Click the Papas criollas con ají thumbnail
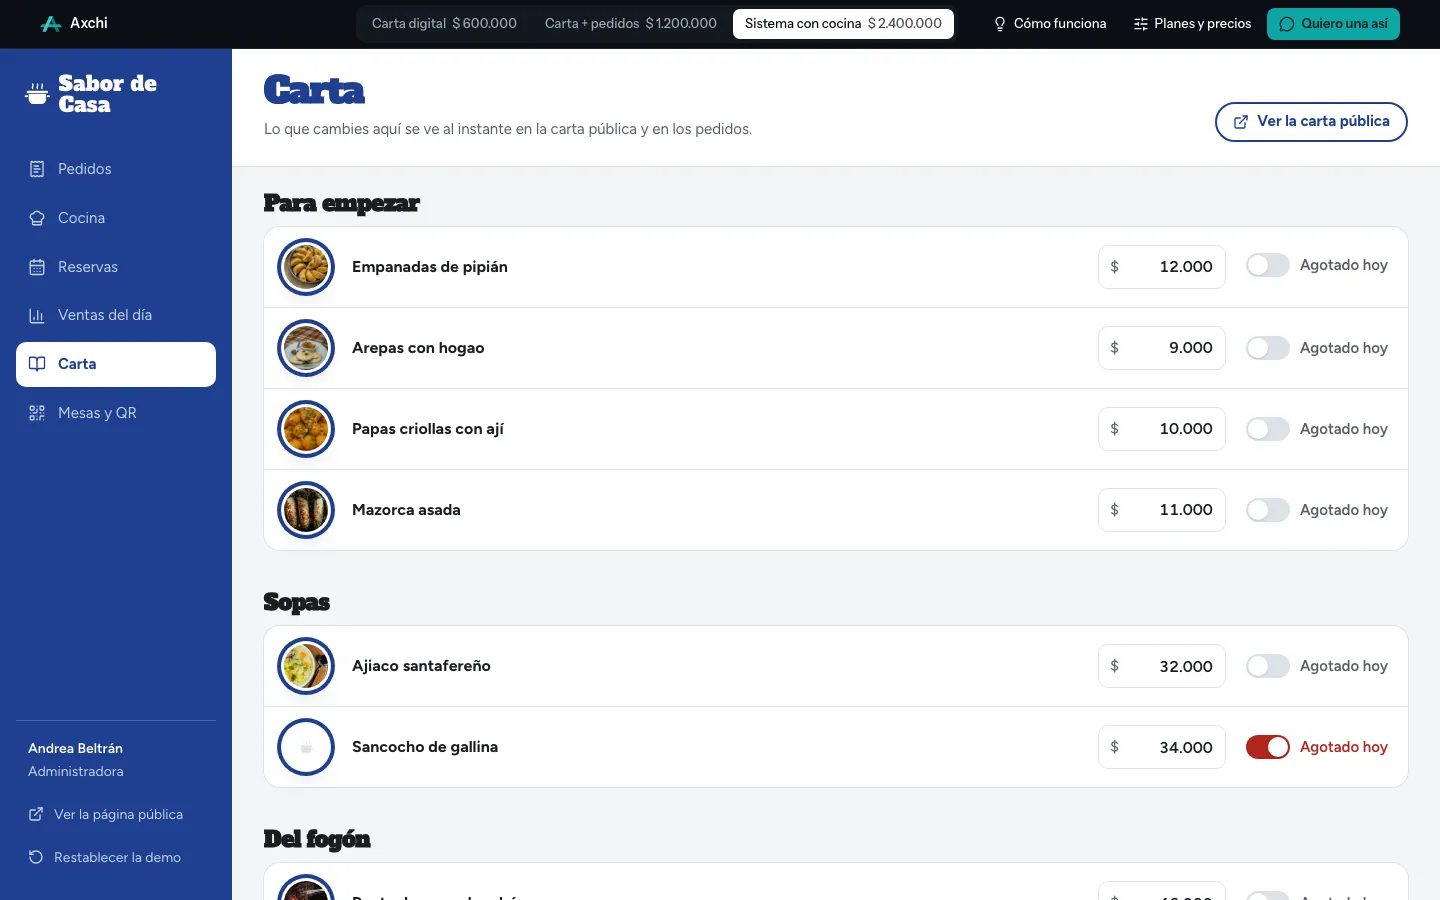The width and height of the screenshot is (1440, 900). point(306,429)
